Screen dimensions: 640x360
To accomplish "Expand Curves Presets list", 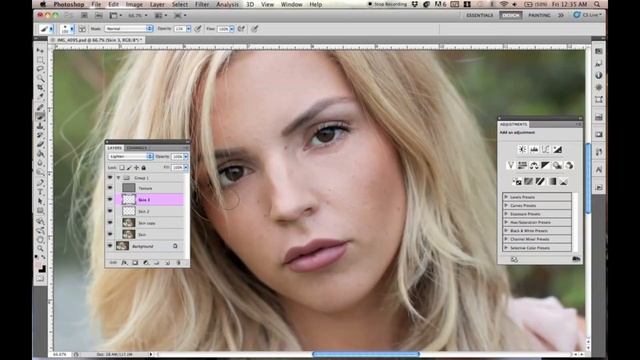I will pos(506,206).
